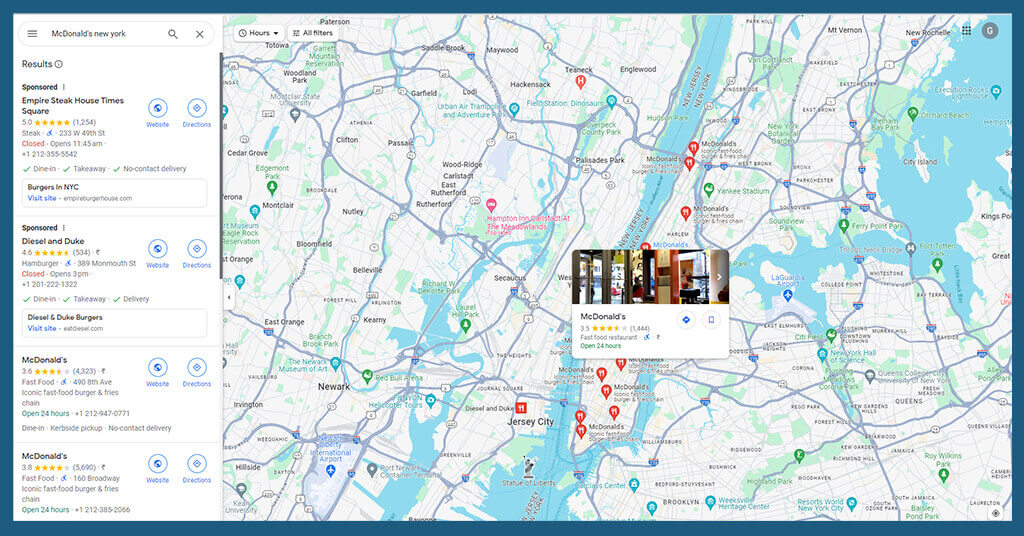
Task: Click the McDonald's title in map popup
Action: click(x=603, y=316)
